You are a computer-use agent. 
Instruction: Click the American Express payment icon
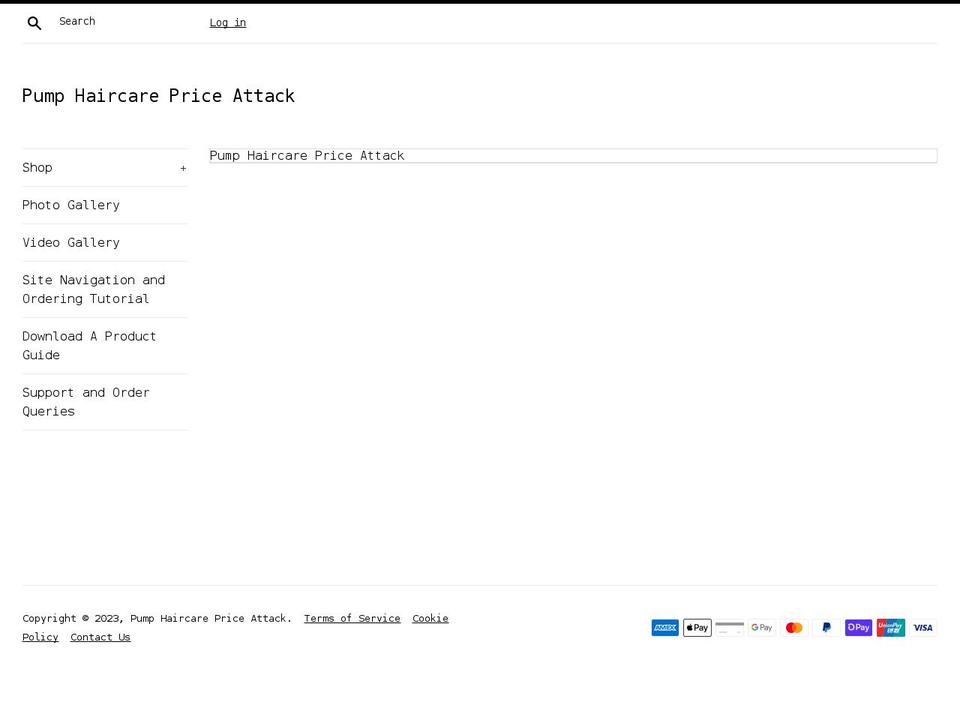coord(665,628)
